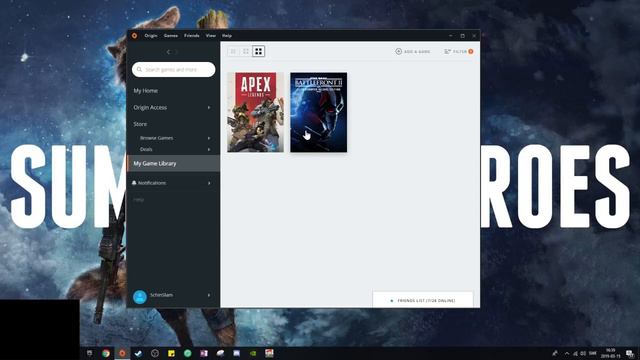Open the View menu
This screenshot has width=640, height=360.
pyautogui.click(x=211, y=36)
